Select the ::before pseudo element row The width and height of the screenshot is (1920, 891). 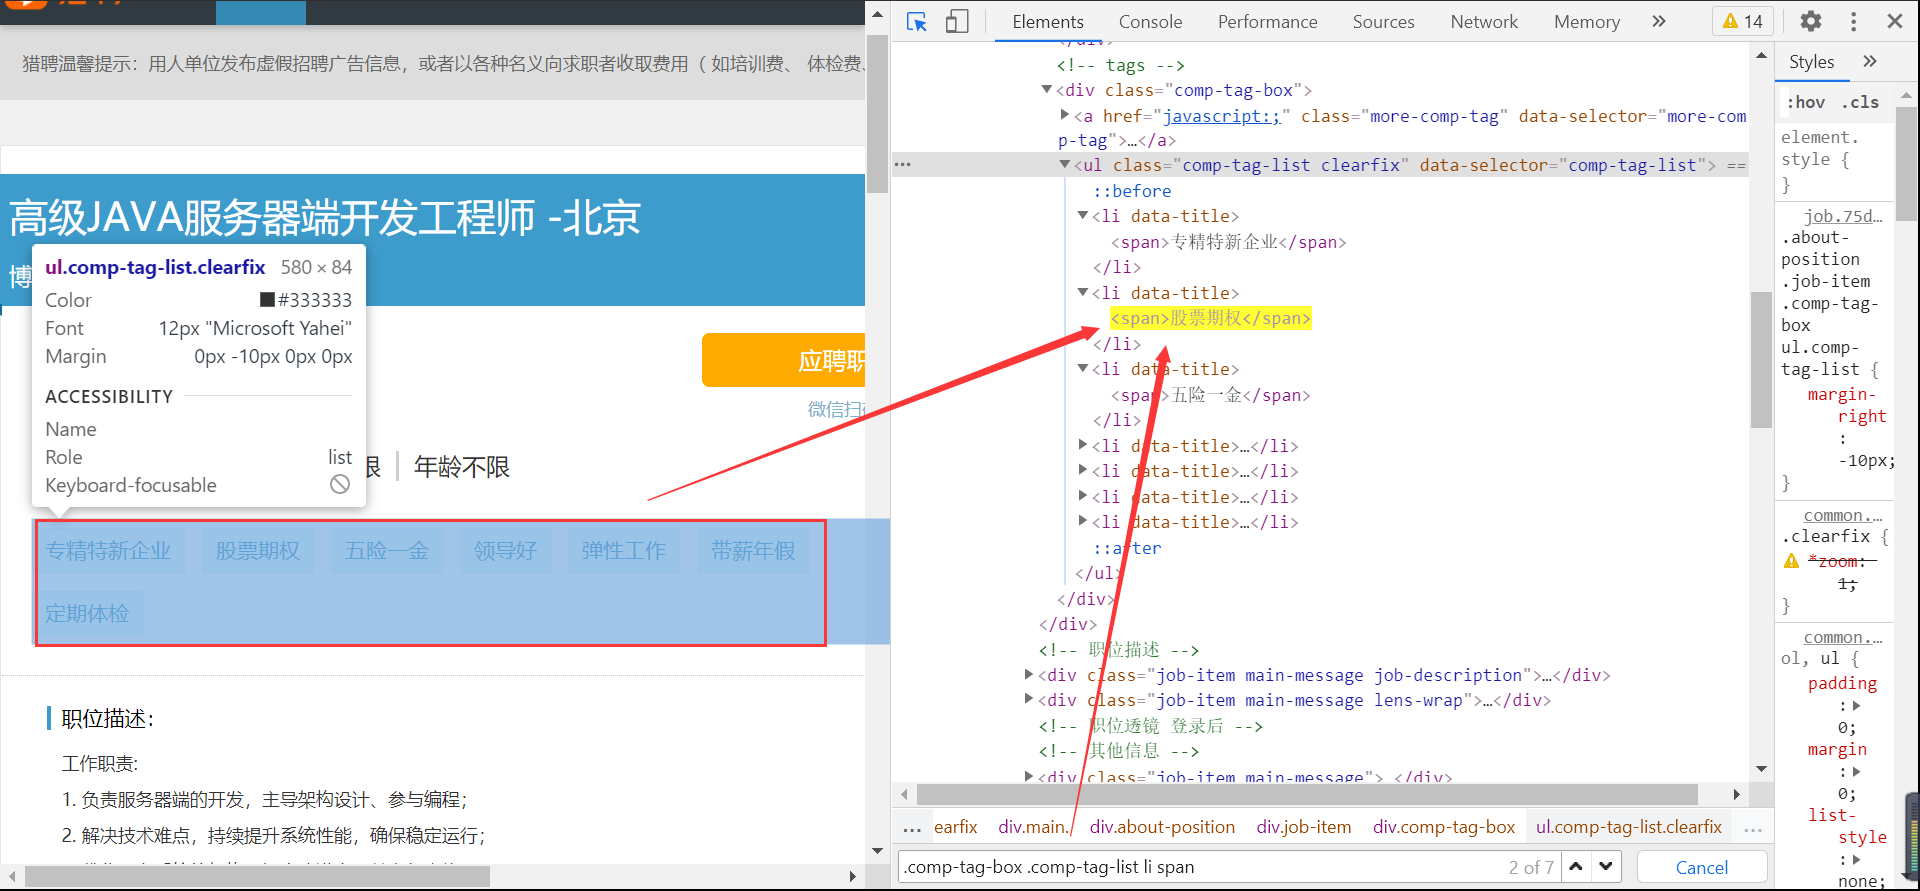(x=1131, y=191)
